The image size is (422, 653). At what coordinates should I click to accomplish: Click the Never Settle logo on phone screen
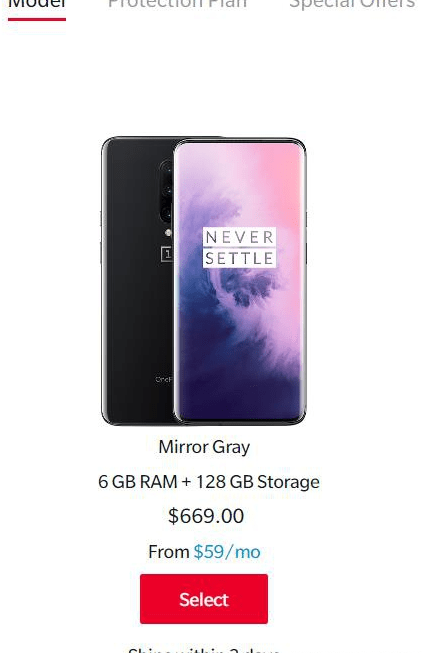pos(240,248)
